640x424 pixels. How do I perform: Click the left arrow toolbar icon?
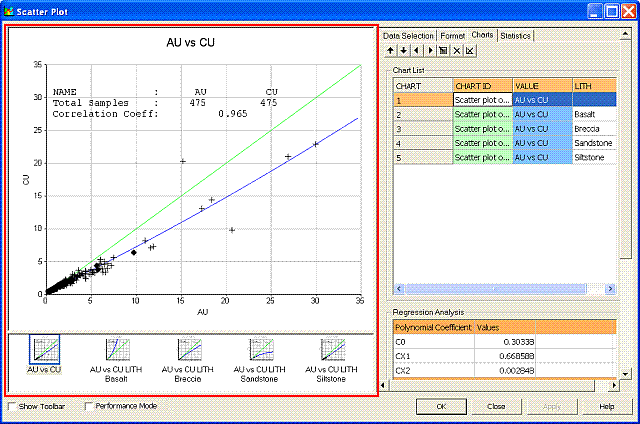point(416,50)
